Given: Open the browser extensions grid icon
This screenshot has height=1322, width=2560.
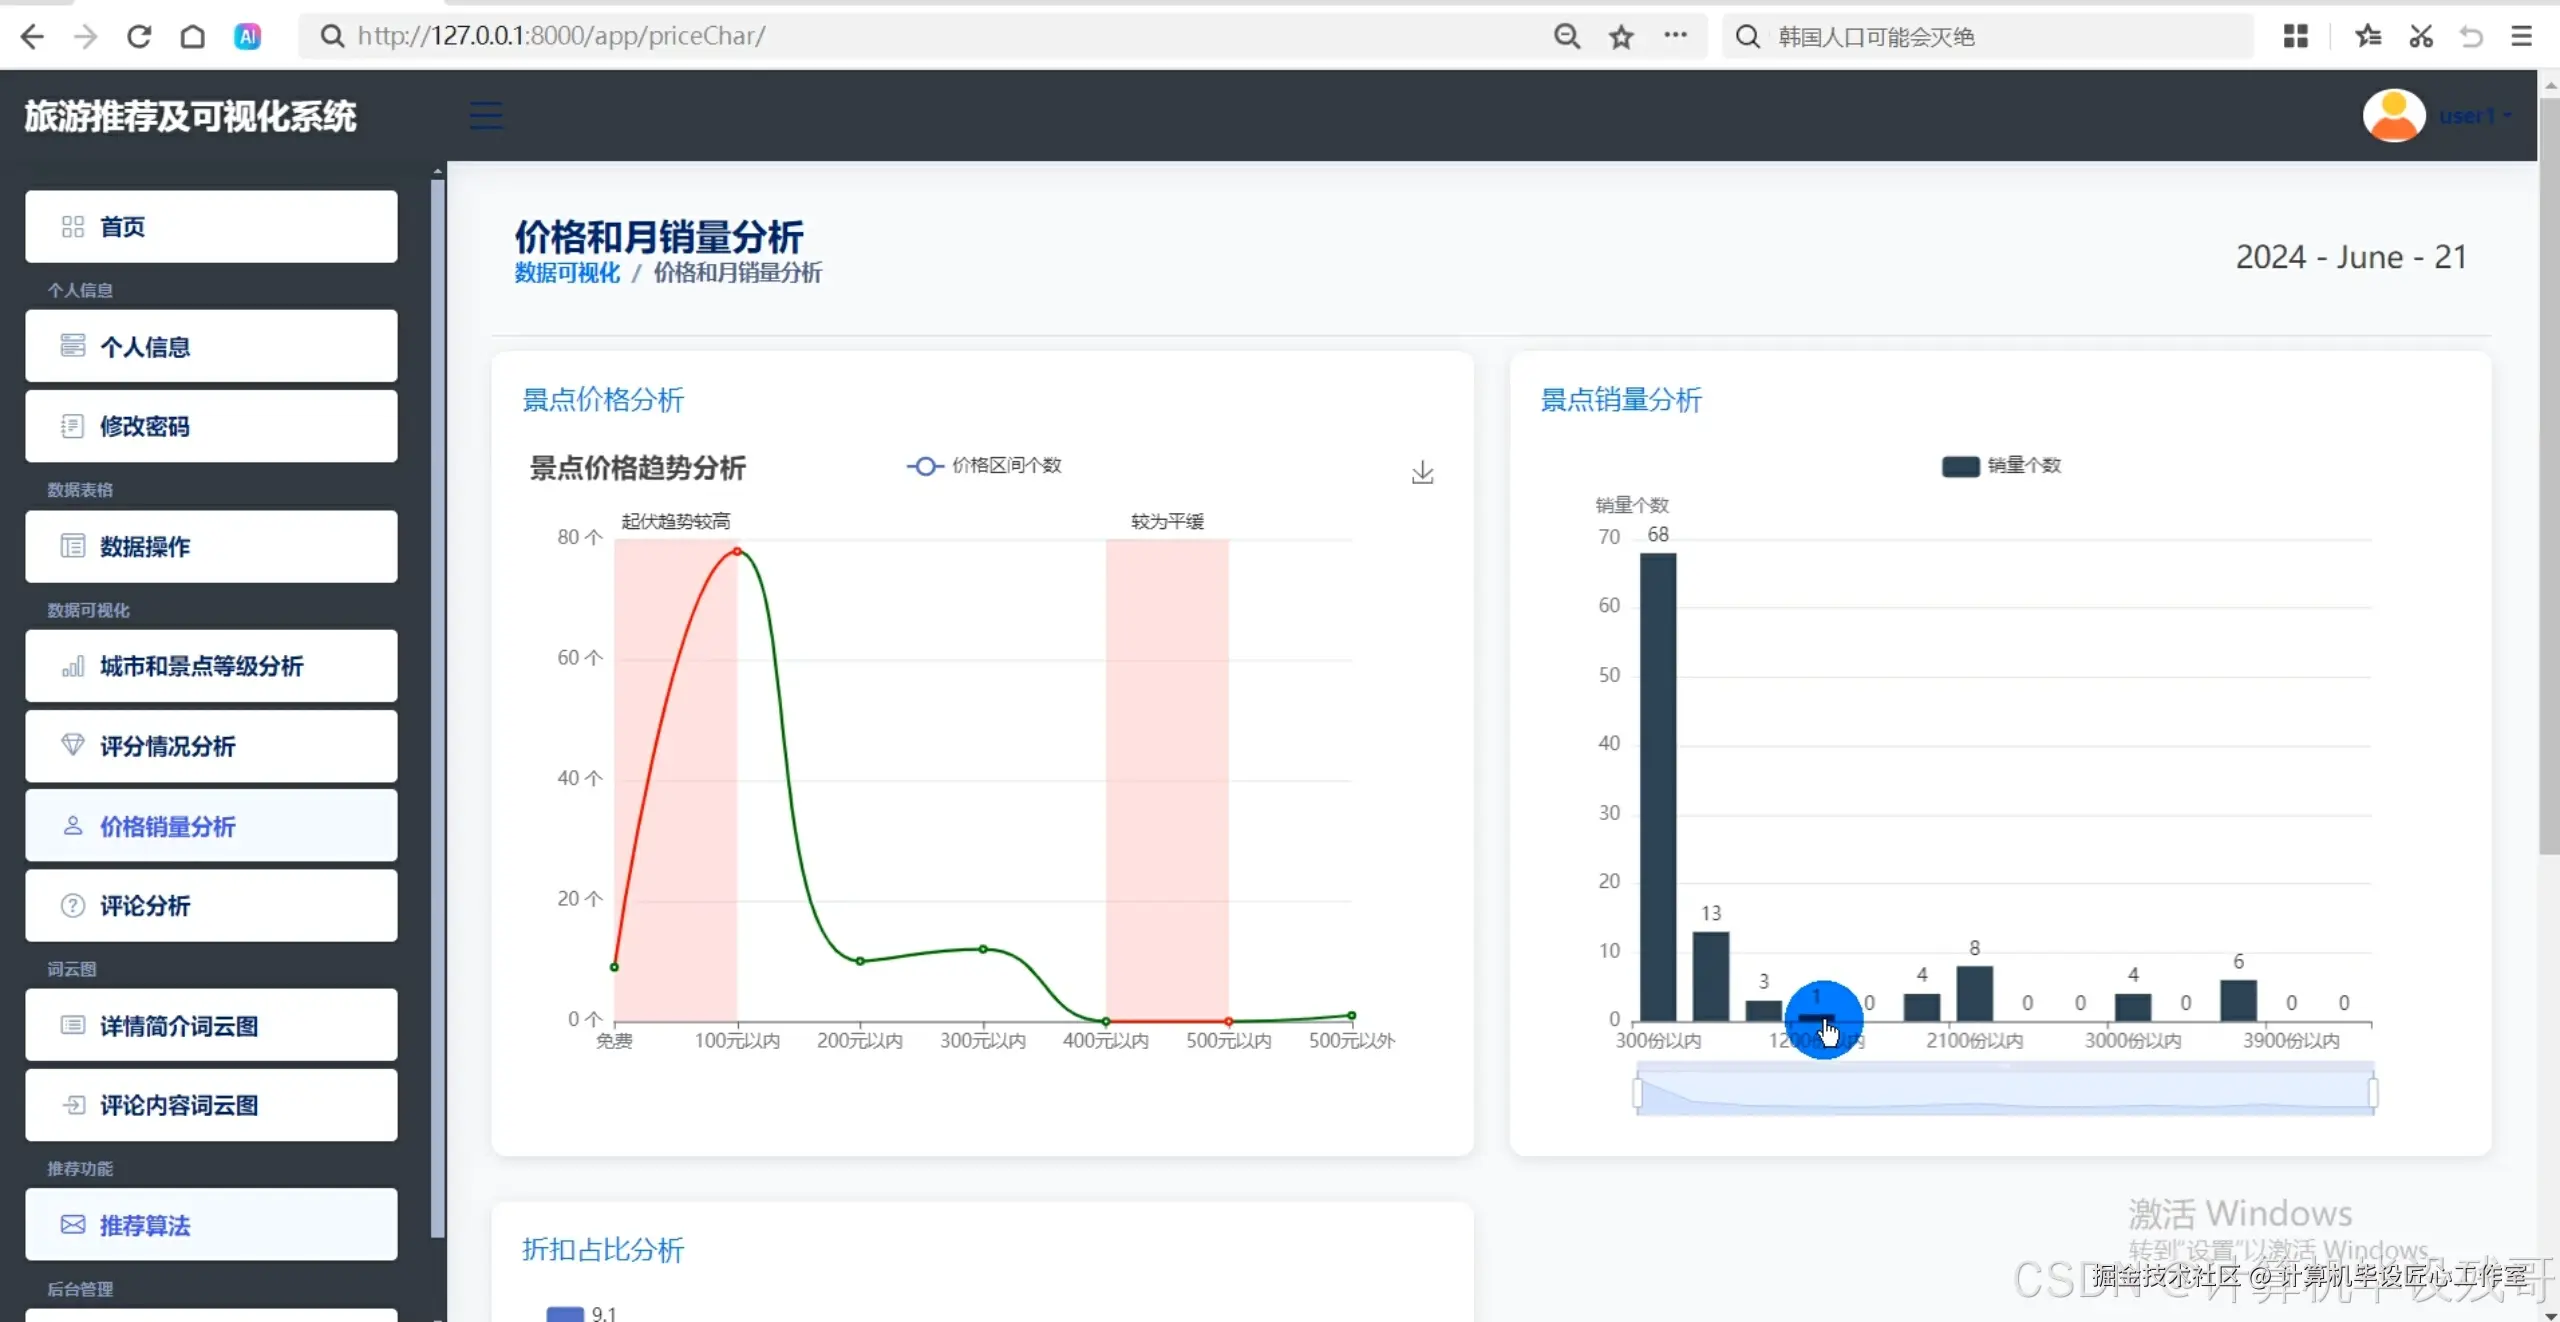Looking at the screenshot, I should click(x=2296, y=37).
